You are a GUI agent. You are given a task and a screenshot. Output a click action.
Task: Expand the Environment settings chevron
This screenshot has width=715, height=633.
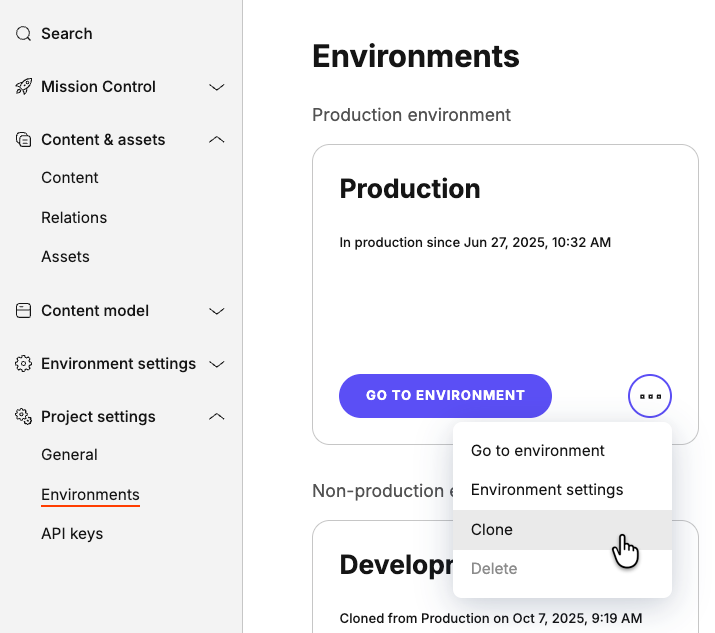(217, 364)
